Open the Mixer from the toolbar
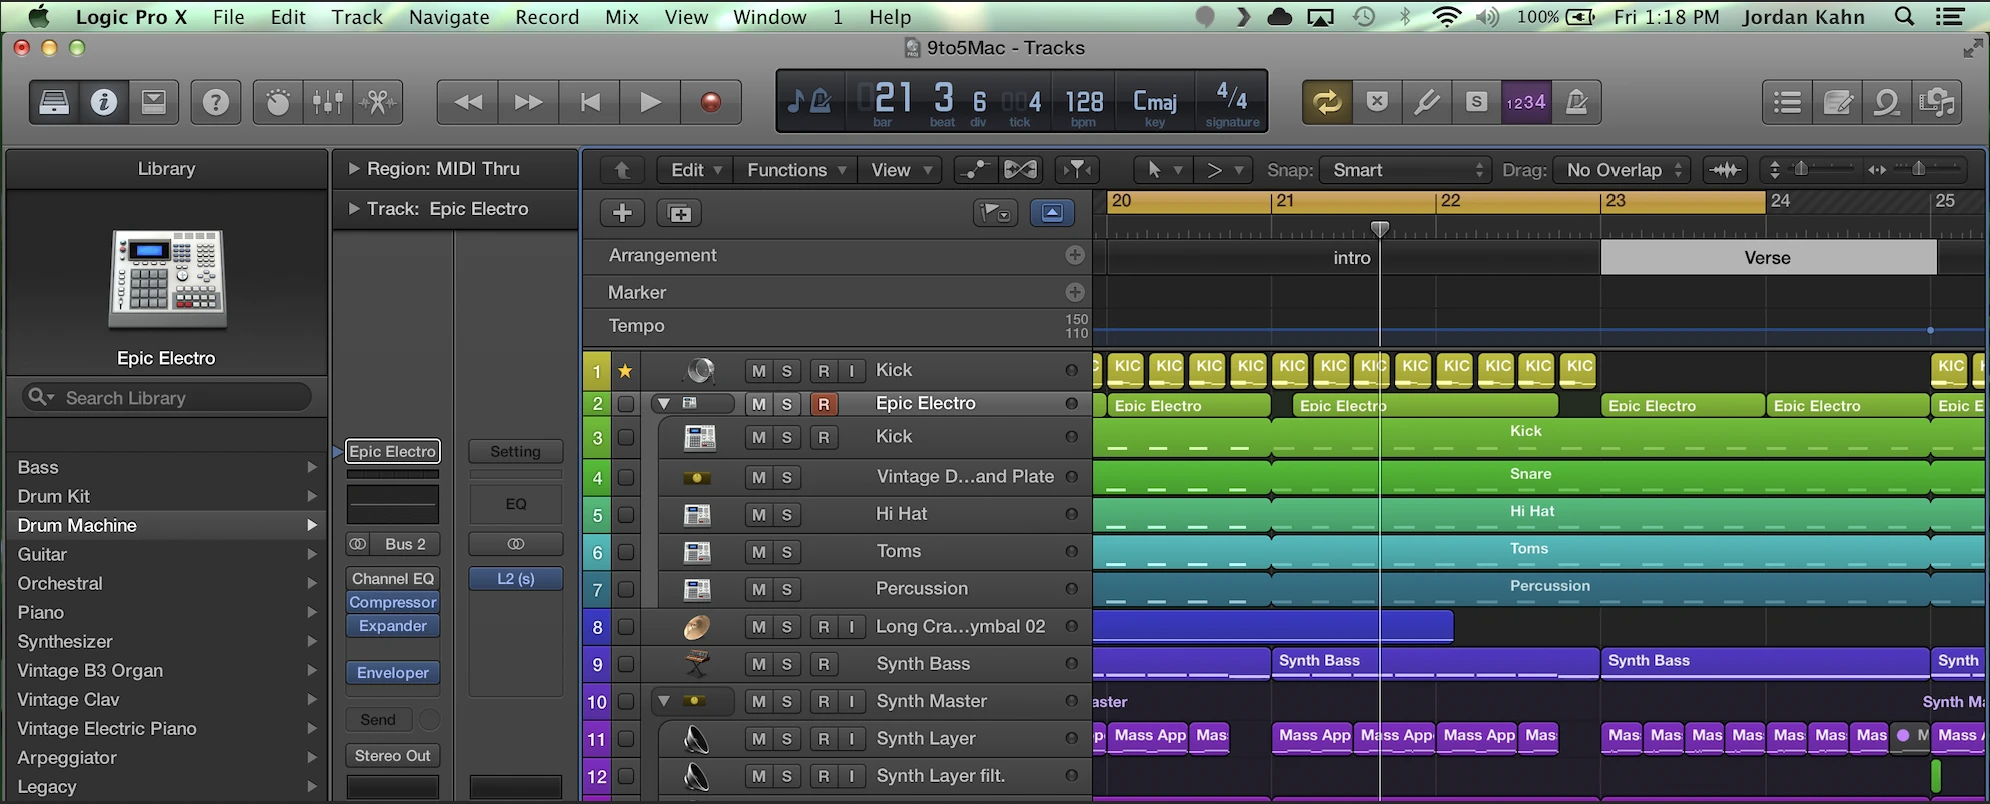 point(328,102)
